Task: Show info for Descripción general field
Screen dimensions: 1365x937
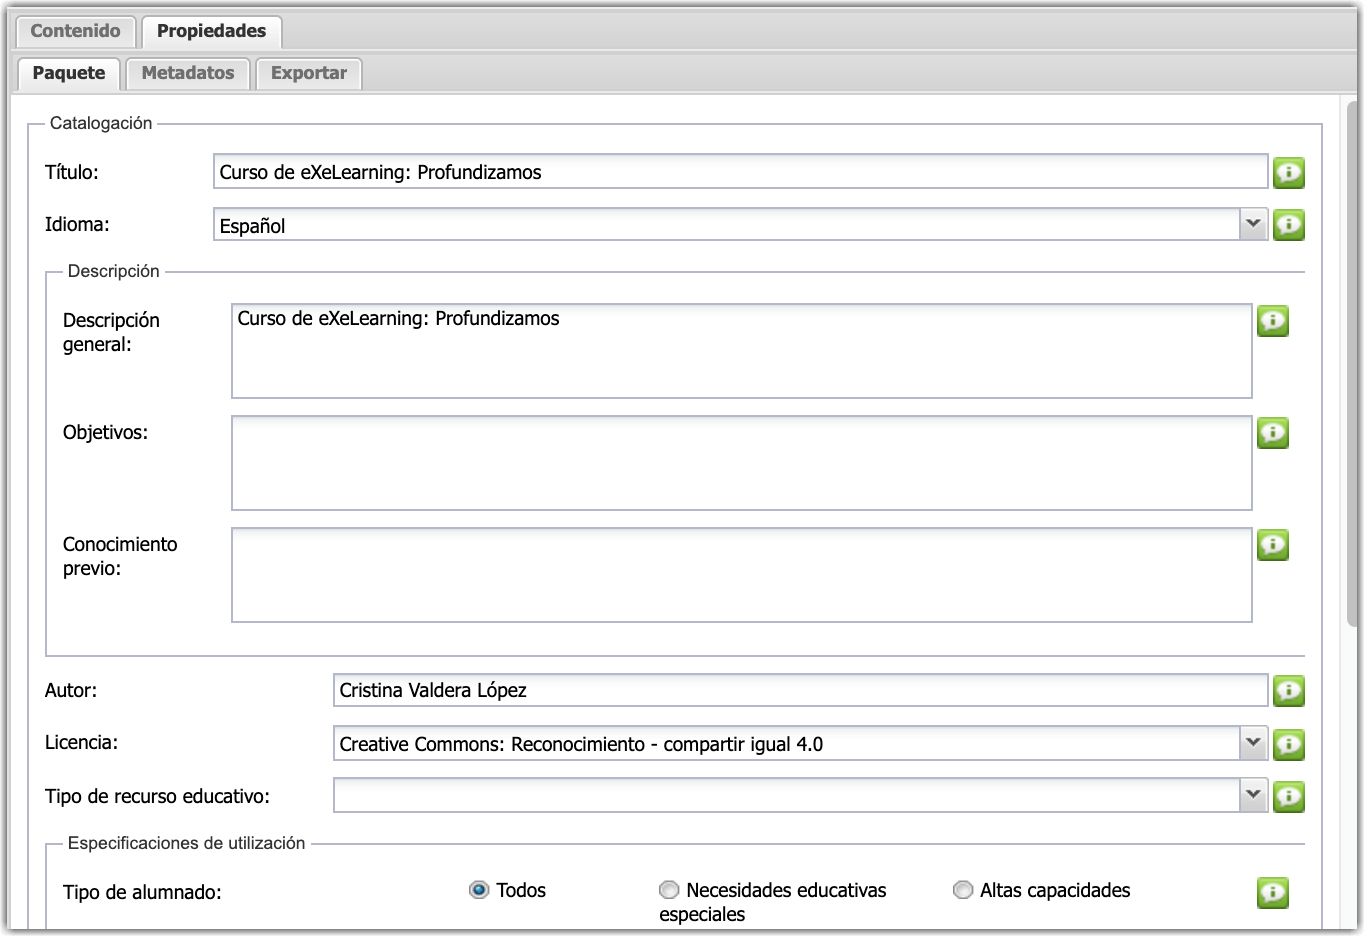Action: (x=1273, y=321)
